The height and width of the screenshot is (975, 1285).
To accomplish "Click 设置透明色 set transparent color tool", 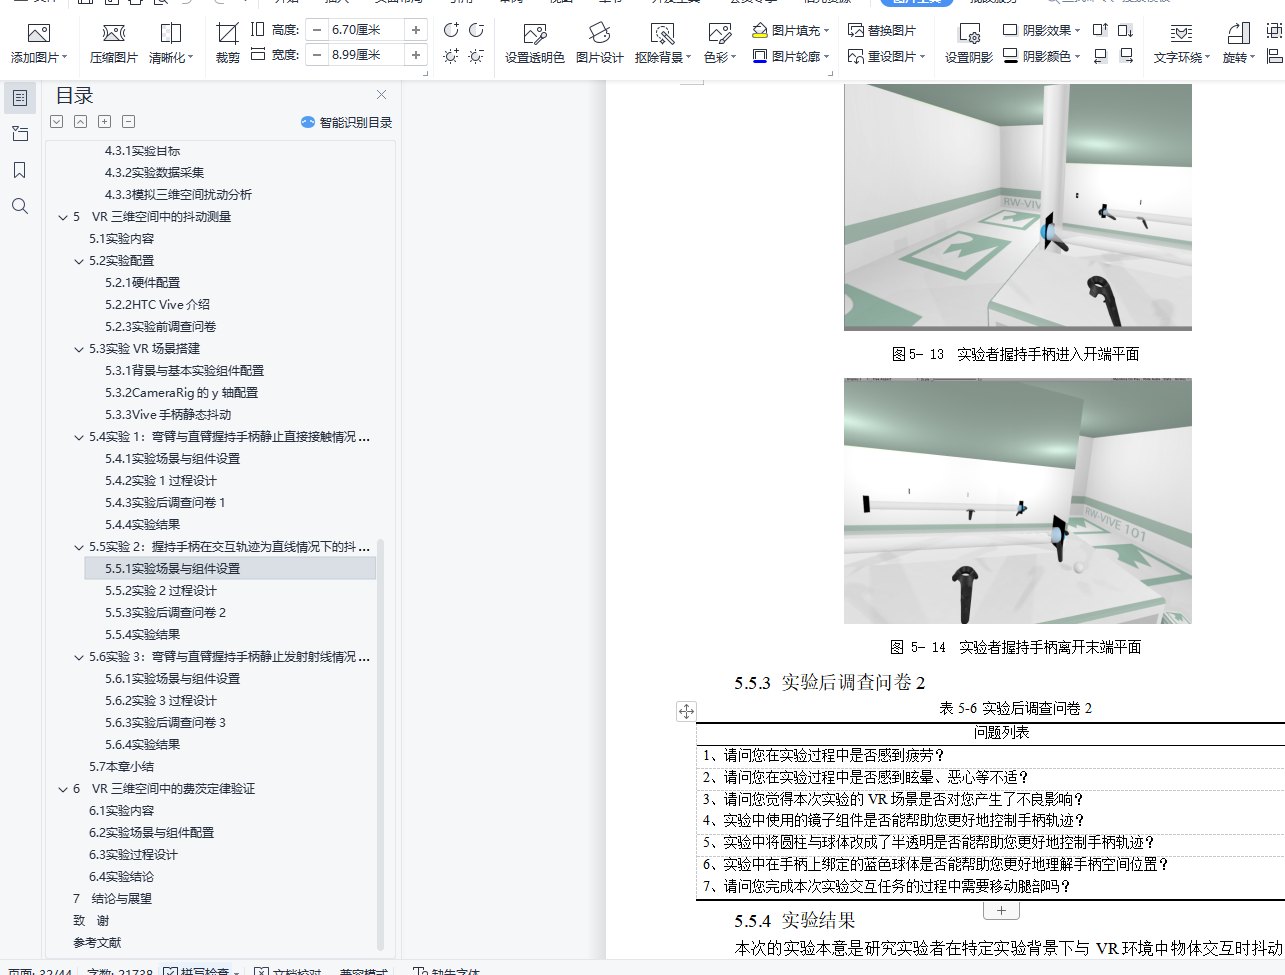I will [535, 44].
